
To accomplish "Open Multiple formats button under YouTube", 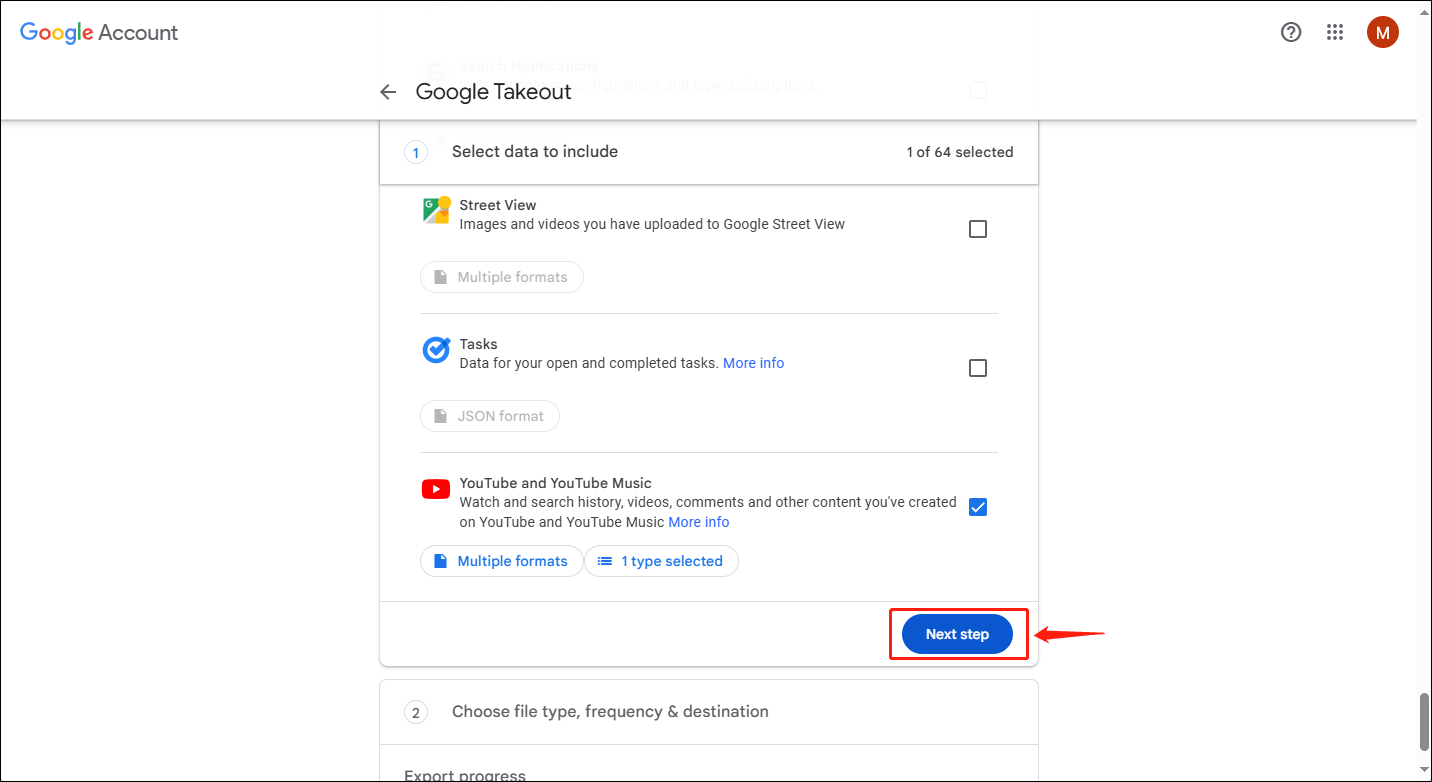I will 502,561.
